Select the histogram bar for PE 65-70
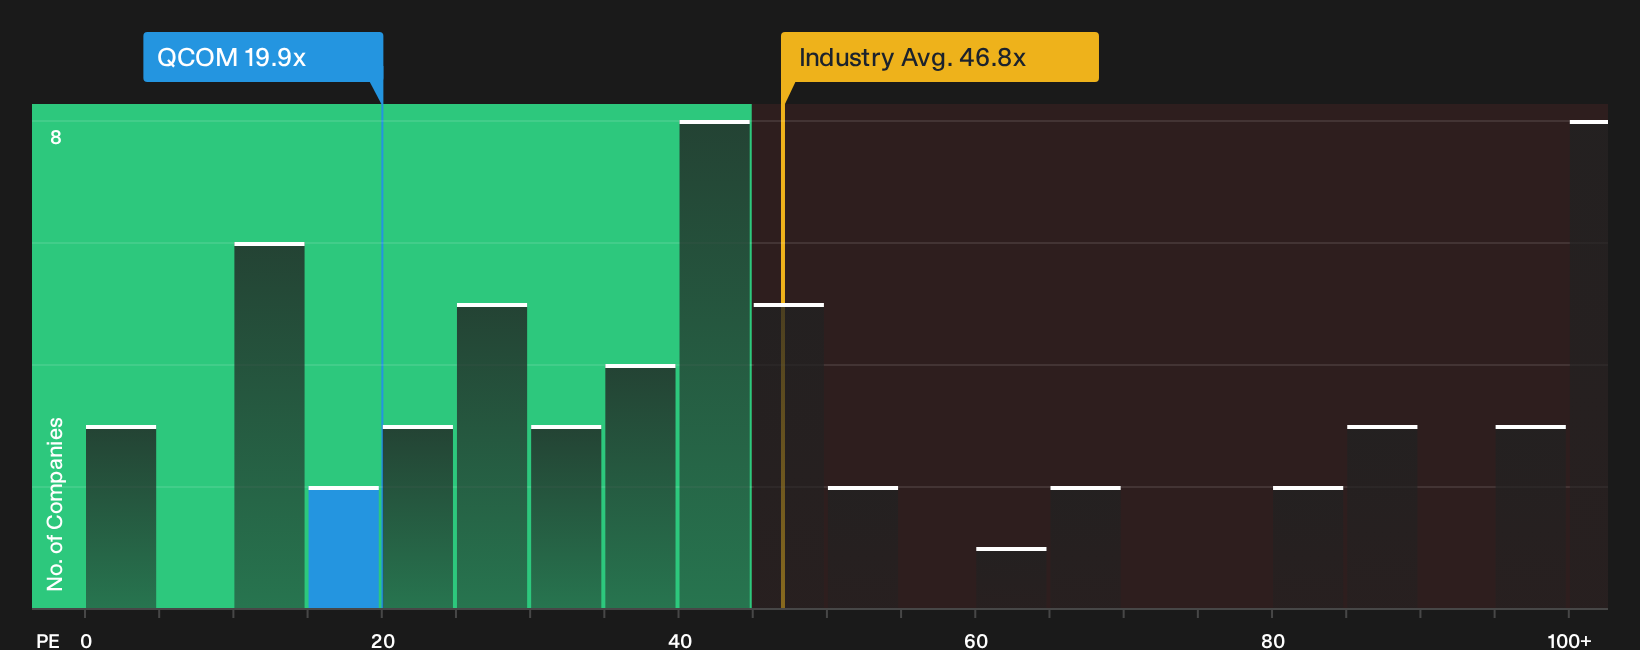Screen dimensions: 1640x650 (1085, 548)
